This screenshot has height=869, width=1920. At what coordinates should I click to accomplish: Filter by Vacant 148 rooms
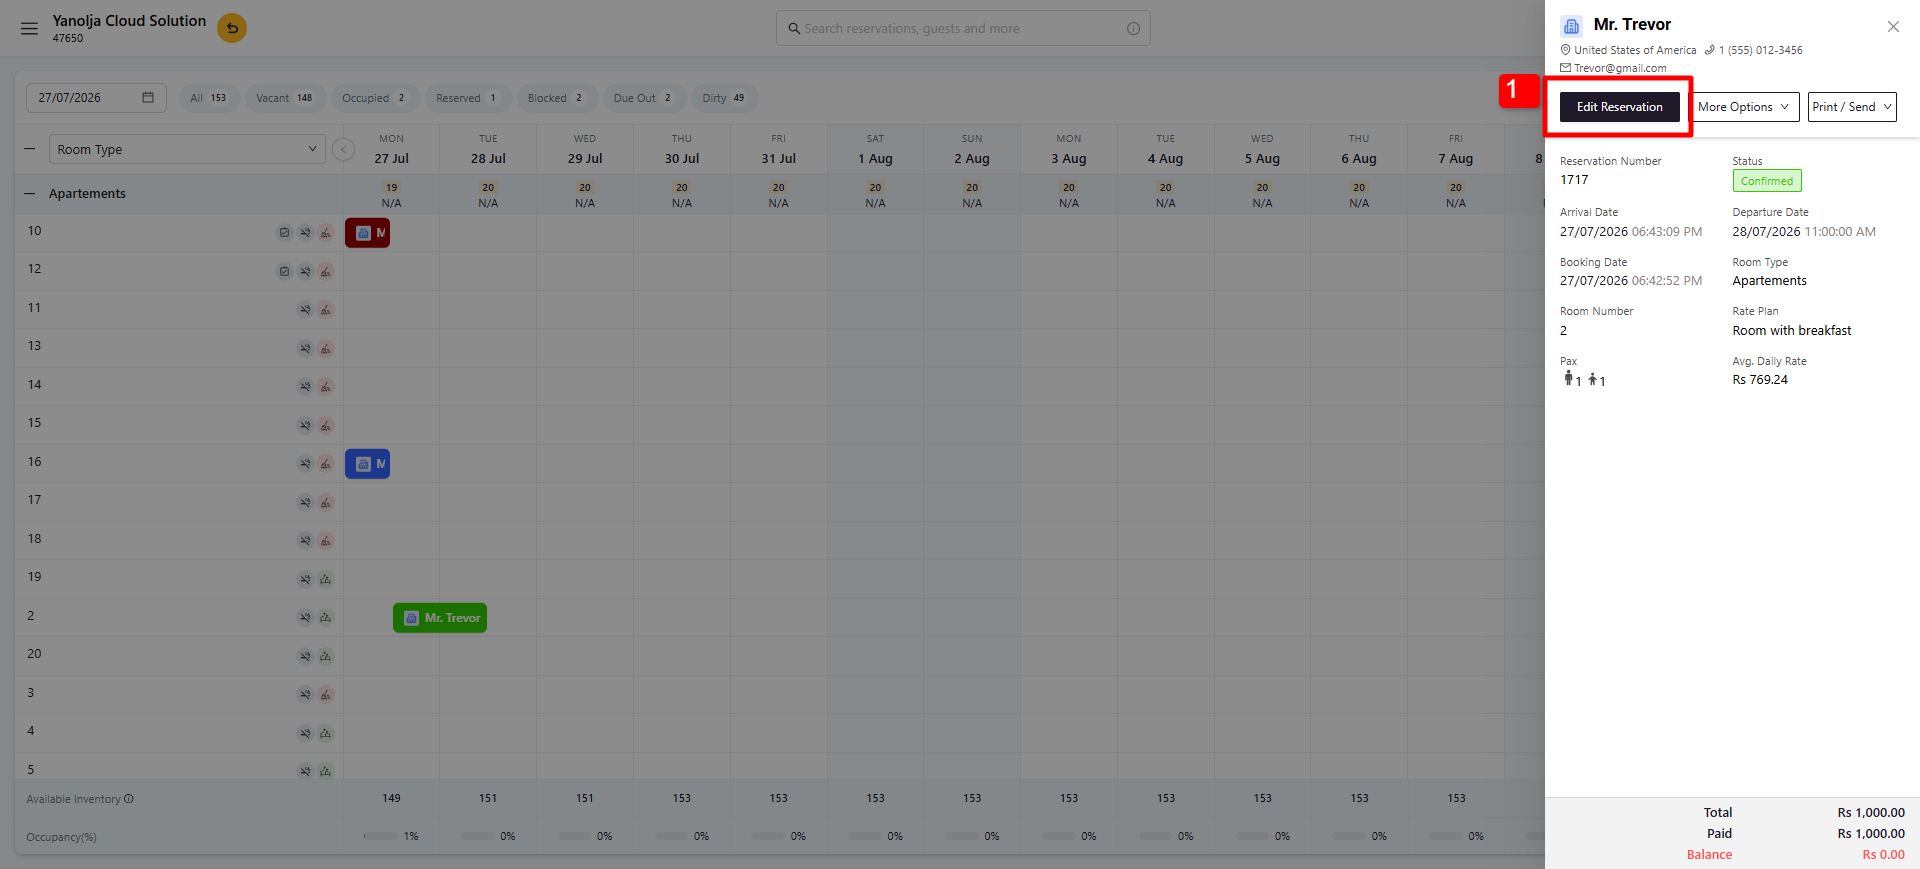pyautogui.click(x=284, y=98)
